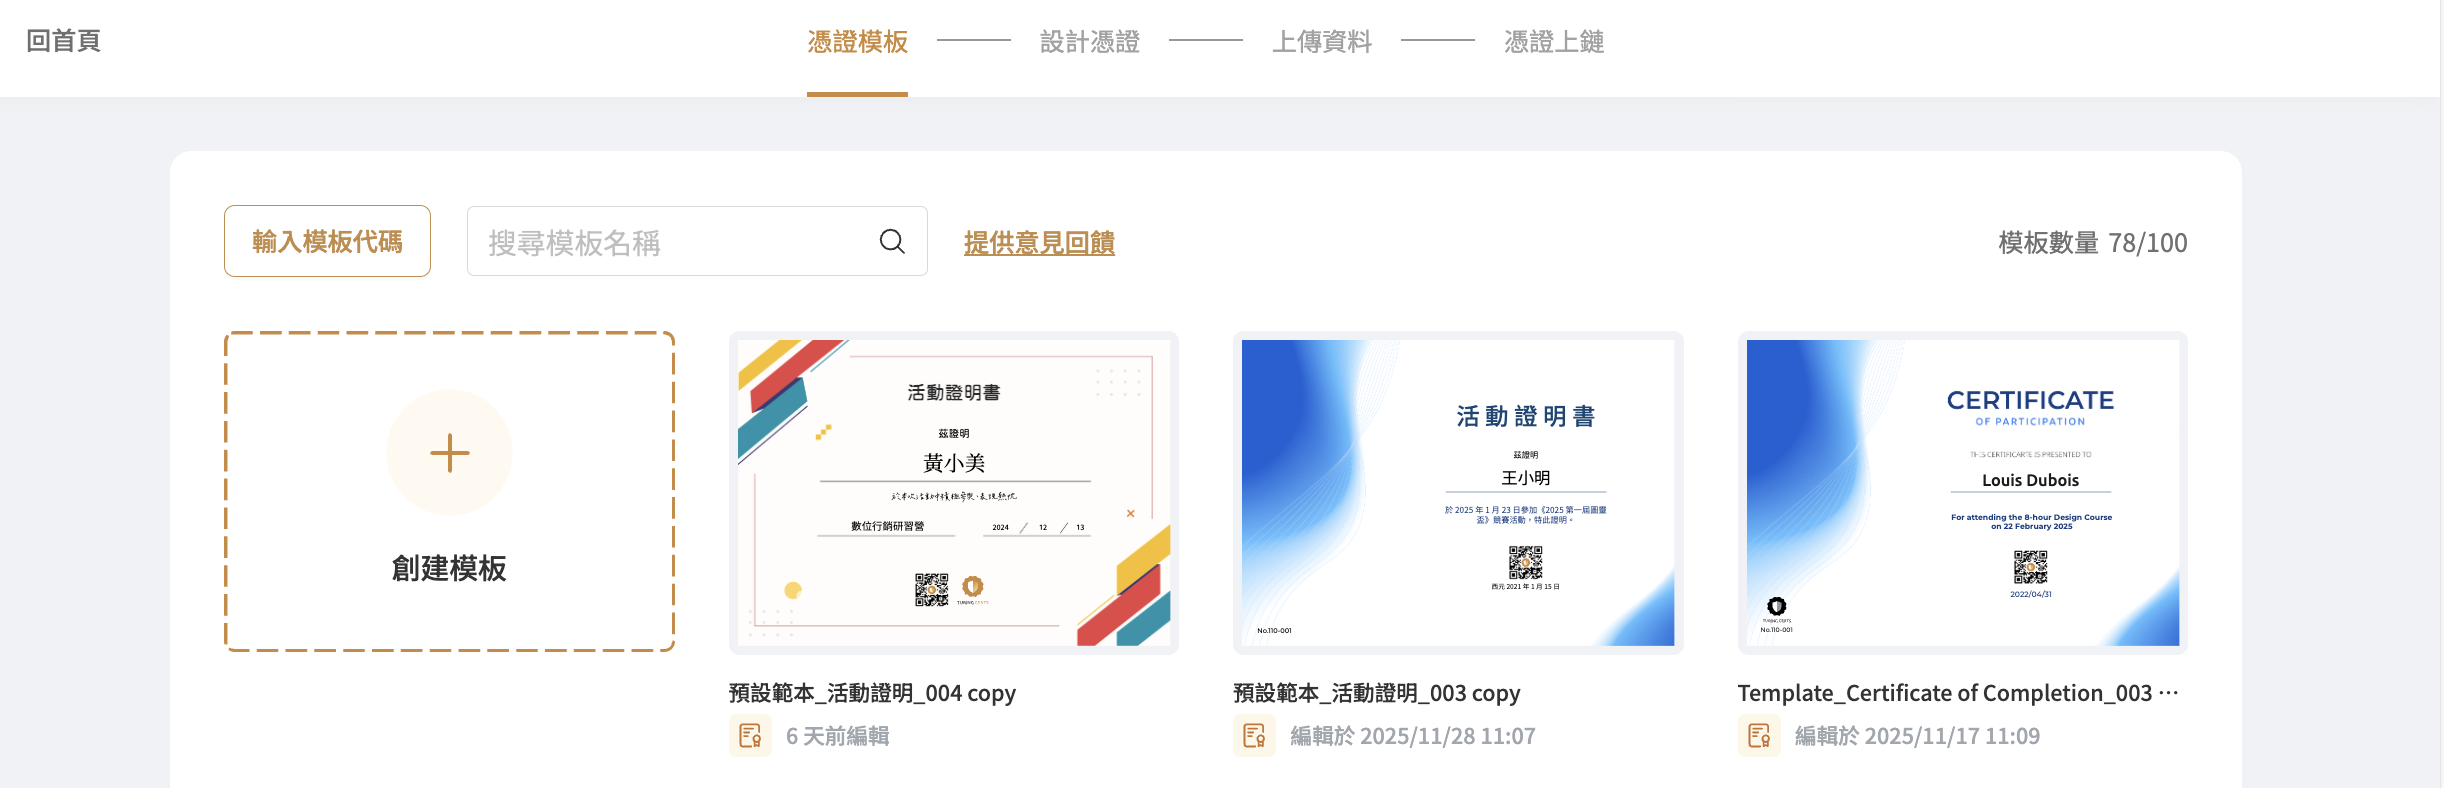Click certificate icon under 活動證明_003 copy
Screen dimensions: 2444x788
point(1254,736)
